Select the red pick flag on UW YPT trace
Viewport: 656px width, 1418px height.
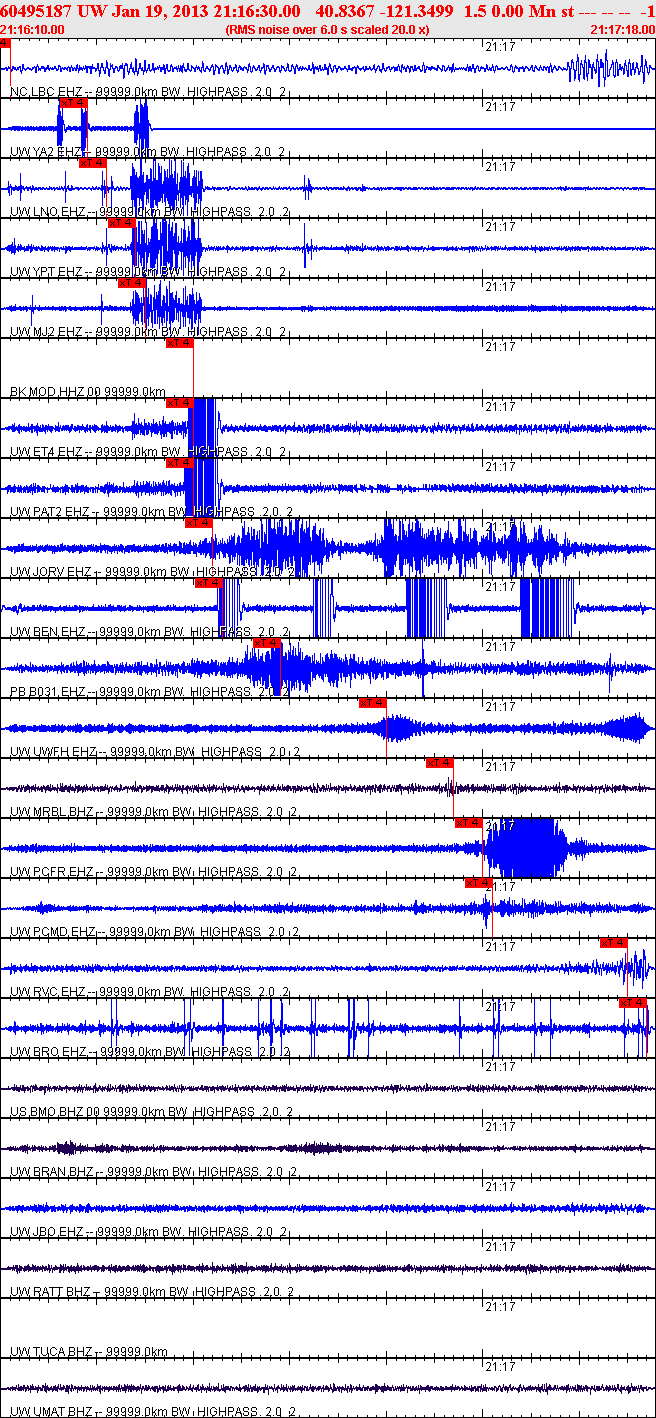[121, 223]
